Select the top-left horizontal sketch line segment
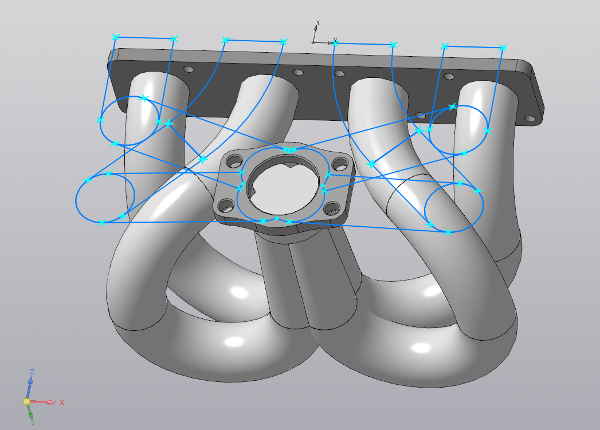The width and height of the screenshot is (600, 430). [x=145, y=37]
